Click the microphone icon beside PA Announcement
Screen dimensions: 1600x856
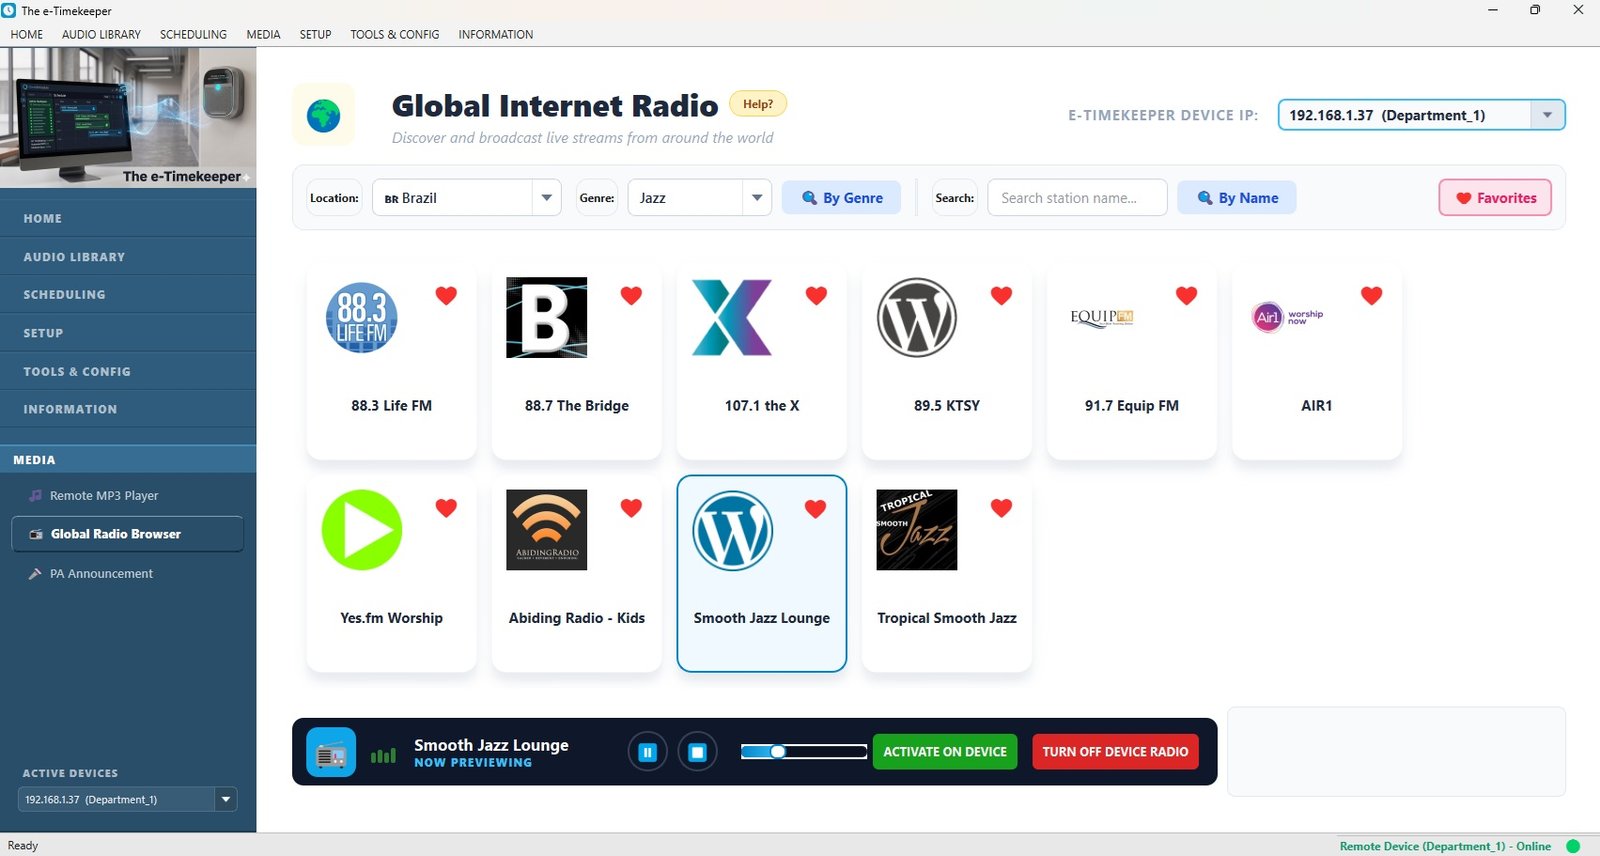[35, 574]
